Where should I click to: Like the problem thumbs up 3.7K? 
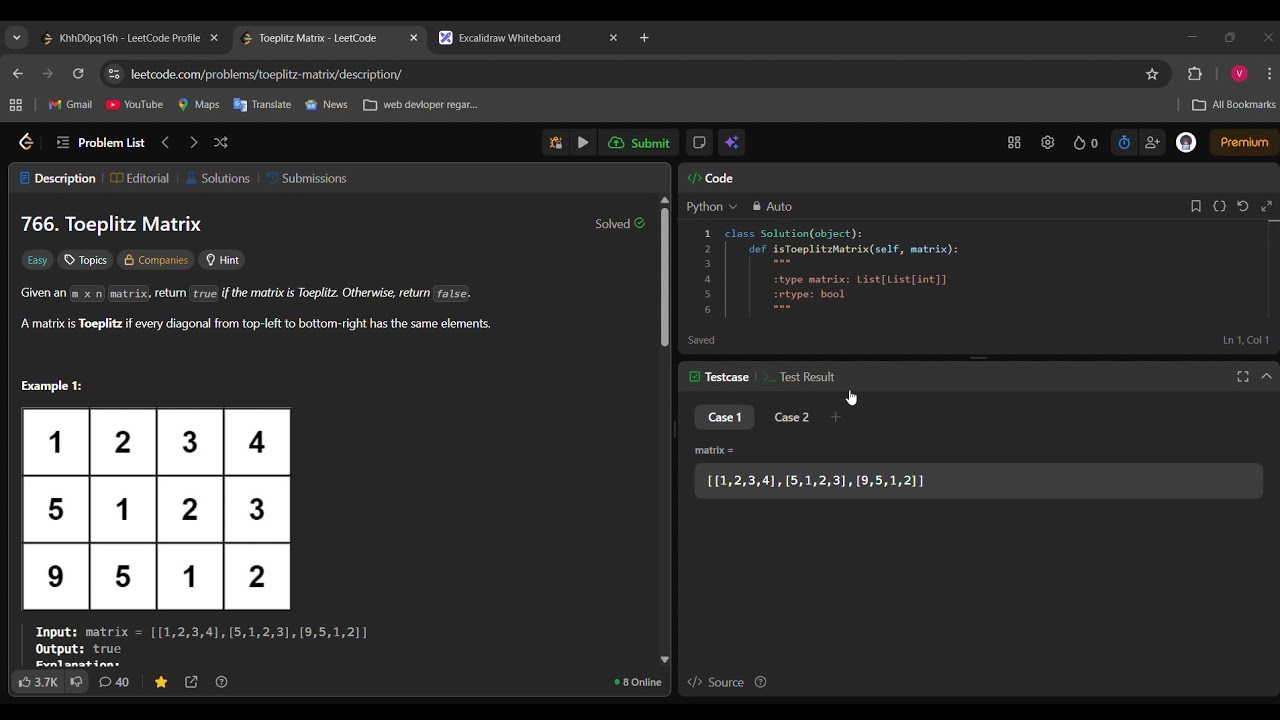pos(38,682)
